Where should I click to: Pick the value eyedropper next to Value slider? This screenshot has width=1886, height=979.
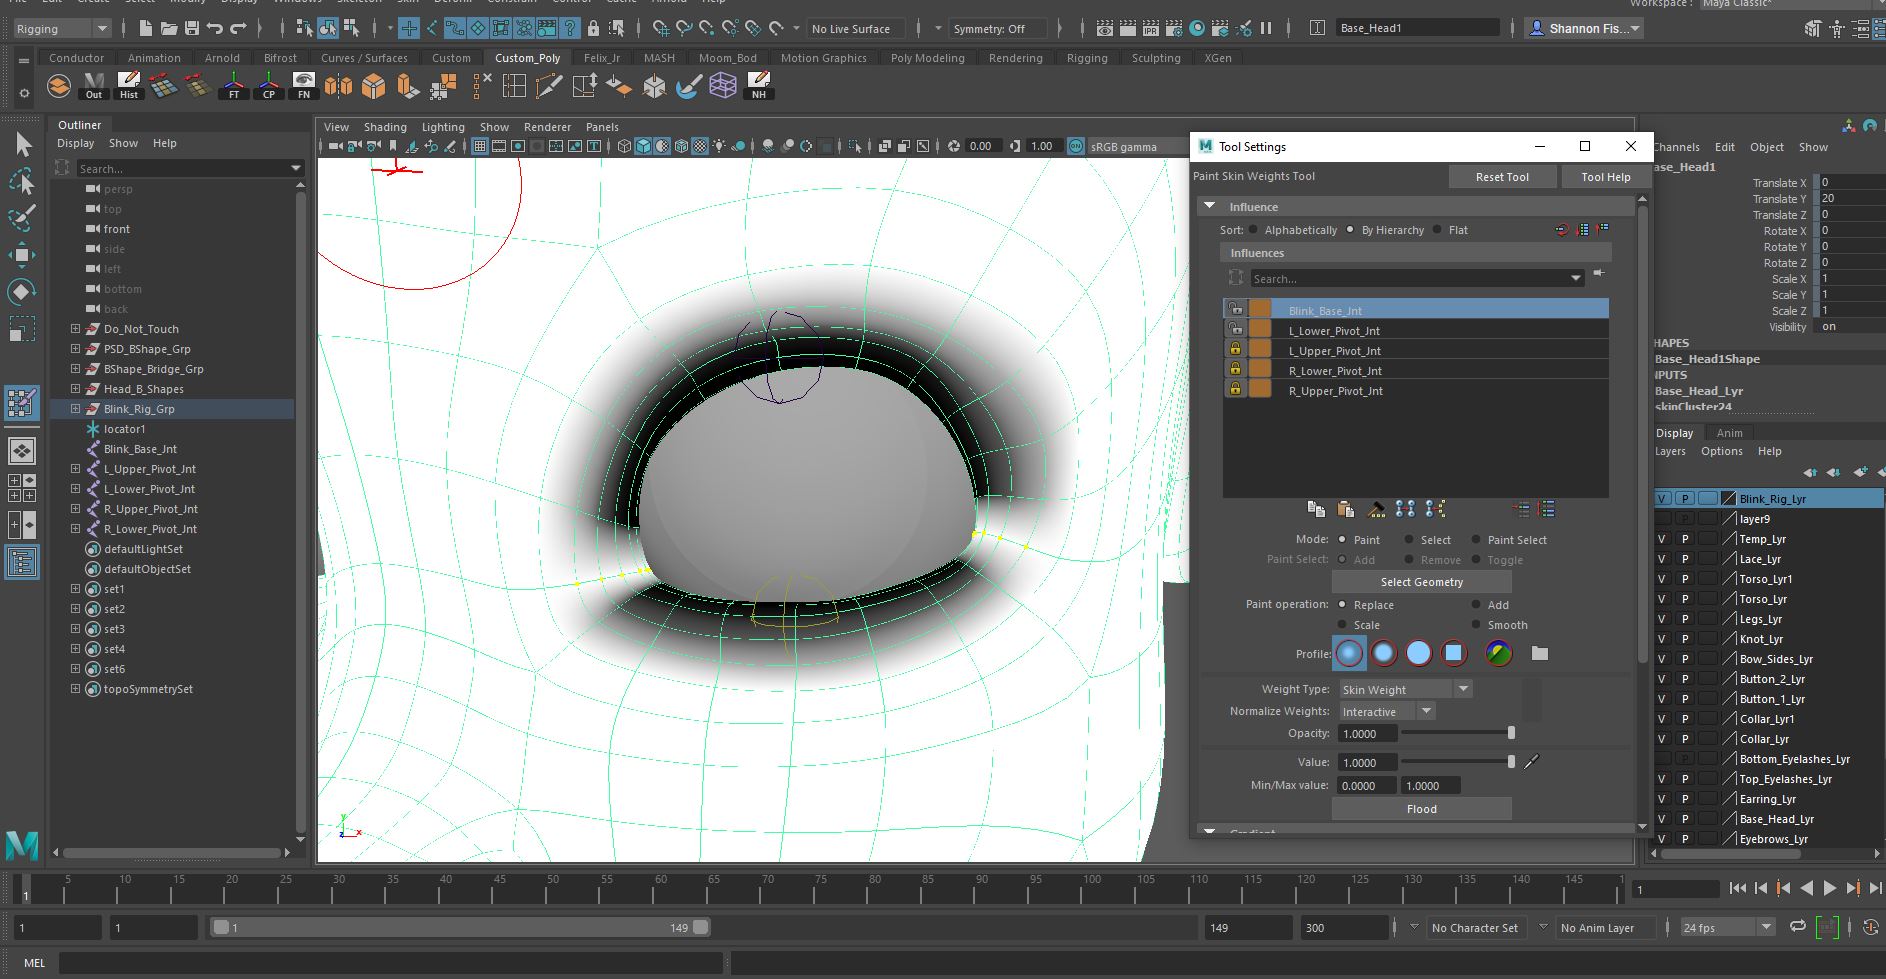click(x=1531, y=762)
